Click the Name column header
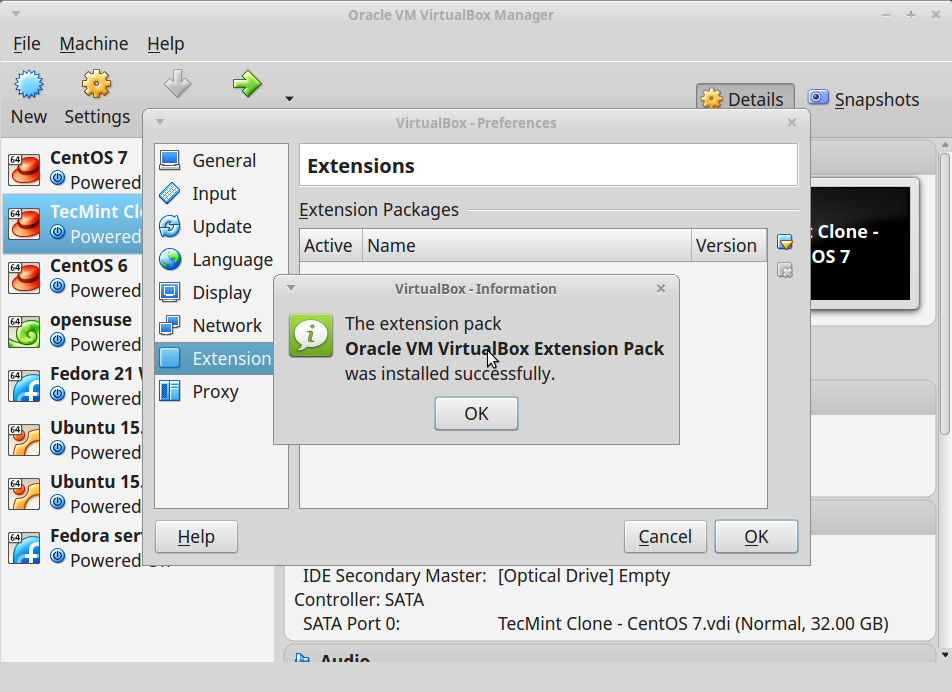 (527, 245)
